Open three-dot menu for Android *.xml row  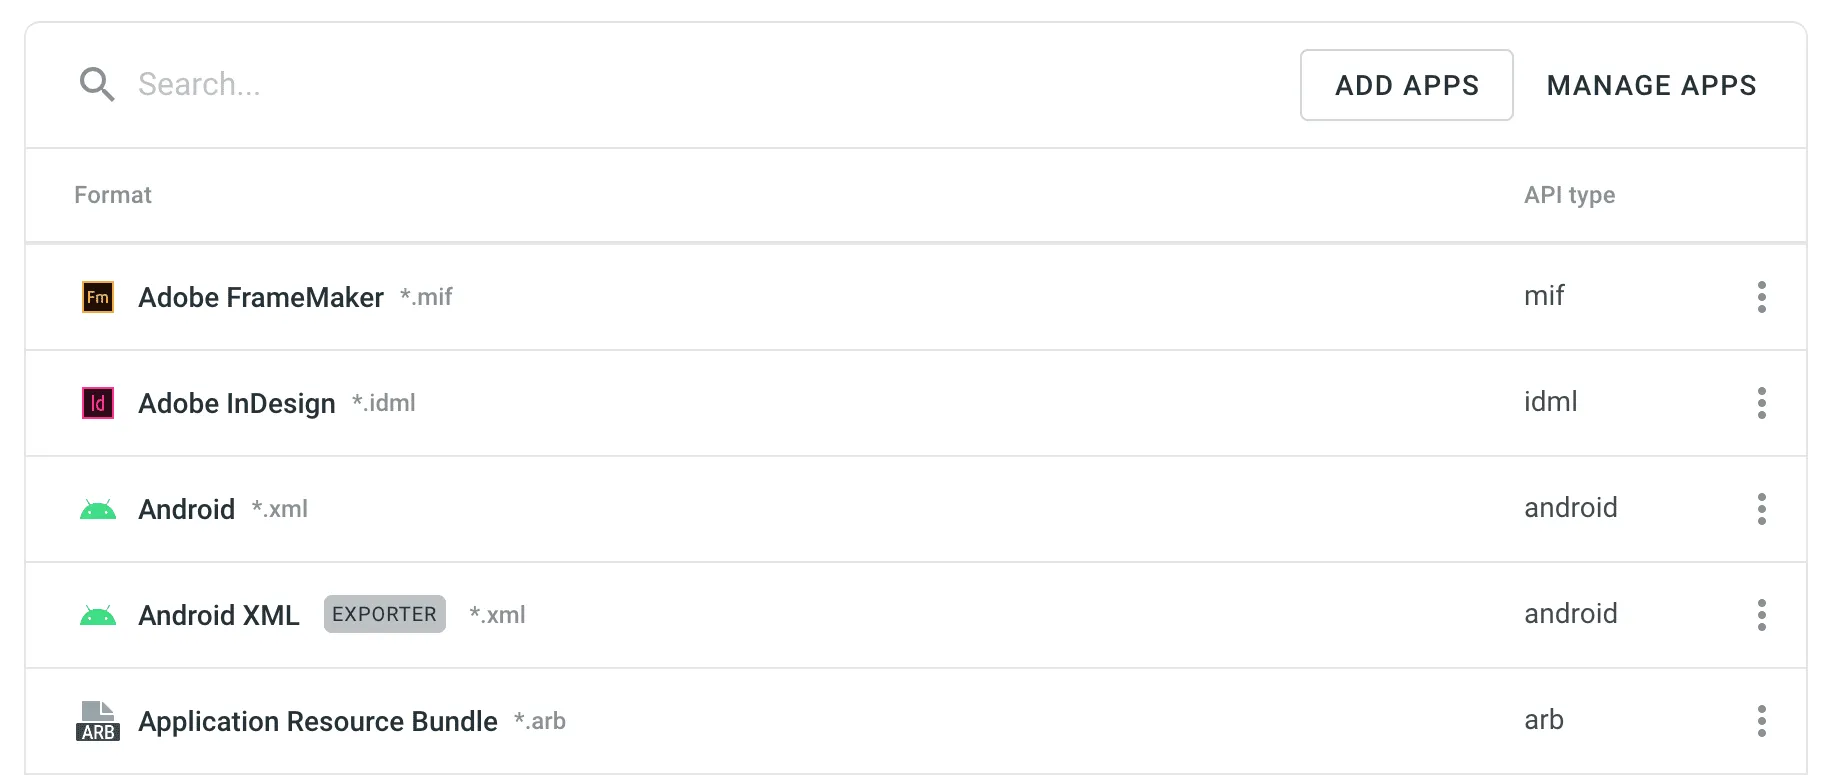click(1761, 509)
